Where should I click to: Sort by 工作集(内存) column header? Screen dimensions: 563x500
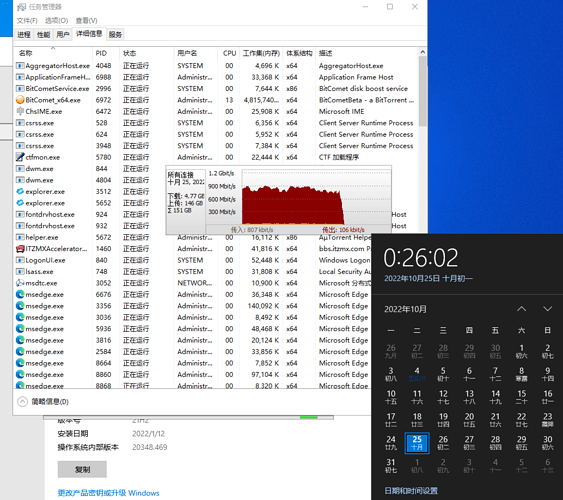[x=261, y=53]
